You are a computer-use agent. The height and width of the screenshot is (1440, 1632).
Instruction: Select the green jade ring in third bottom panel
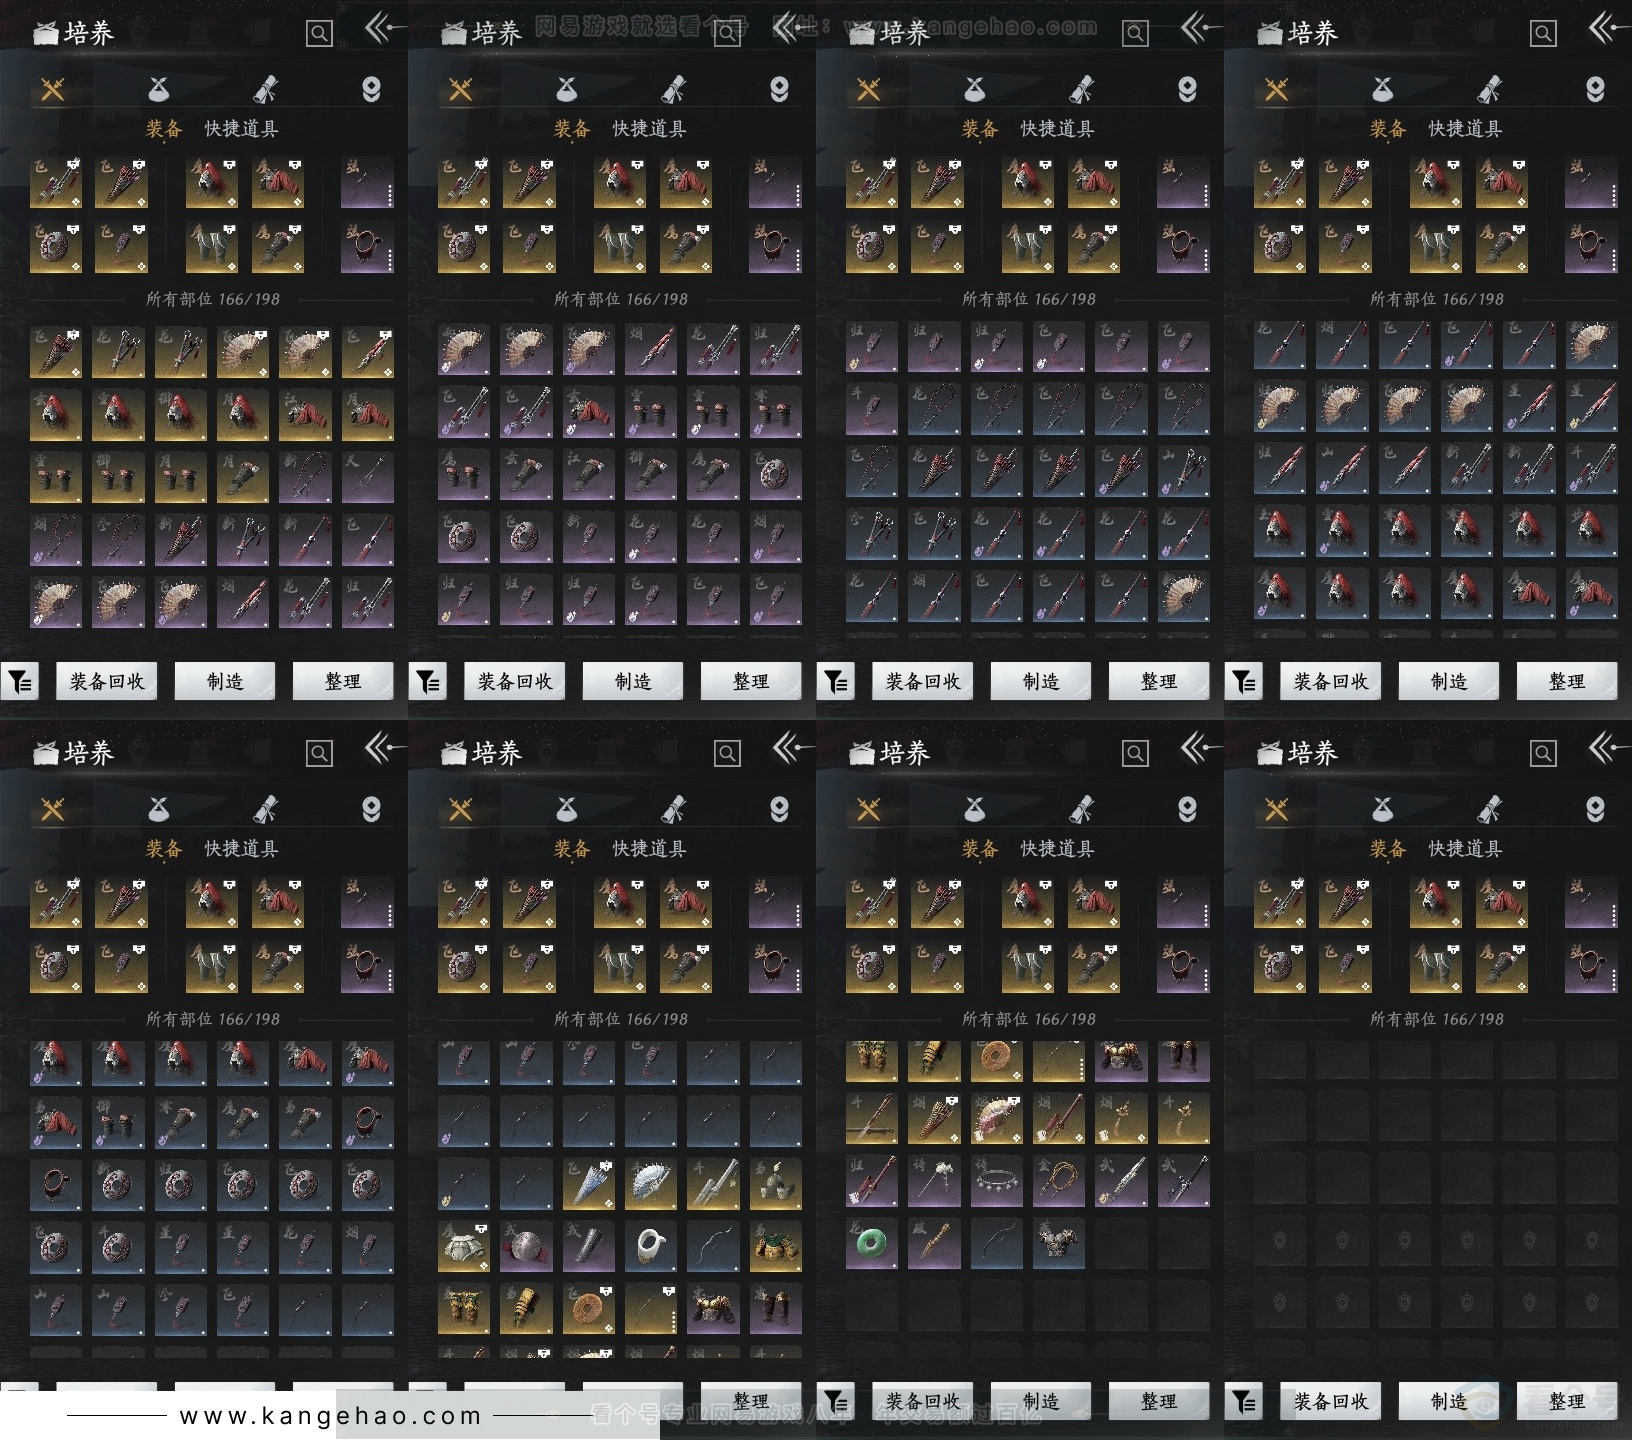871,1244
